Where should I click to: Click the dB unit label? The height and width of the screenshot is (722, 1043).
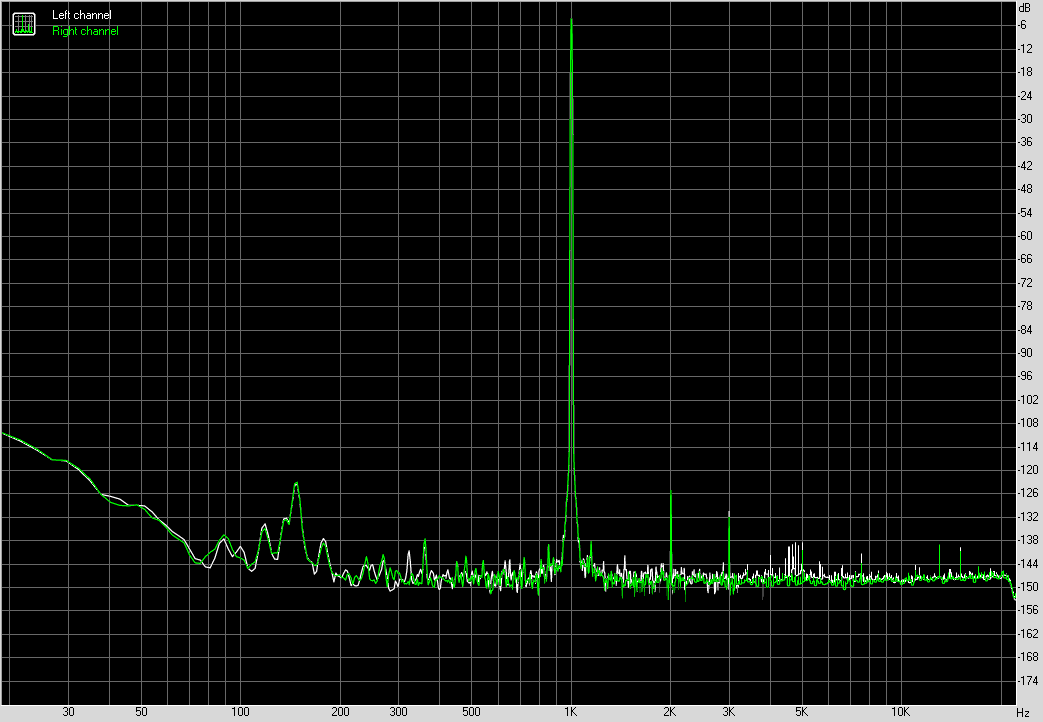(x=1024, y=9)
